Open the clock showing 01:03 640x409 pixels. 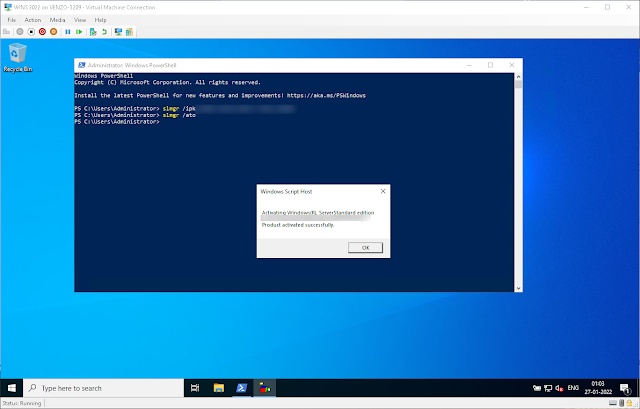click(x=598, y=388)
